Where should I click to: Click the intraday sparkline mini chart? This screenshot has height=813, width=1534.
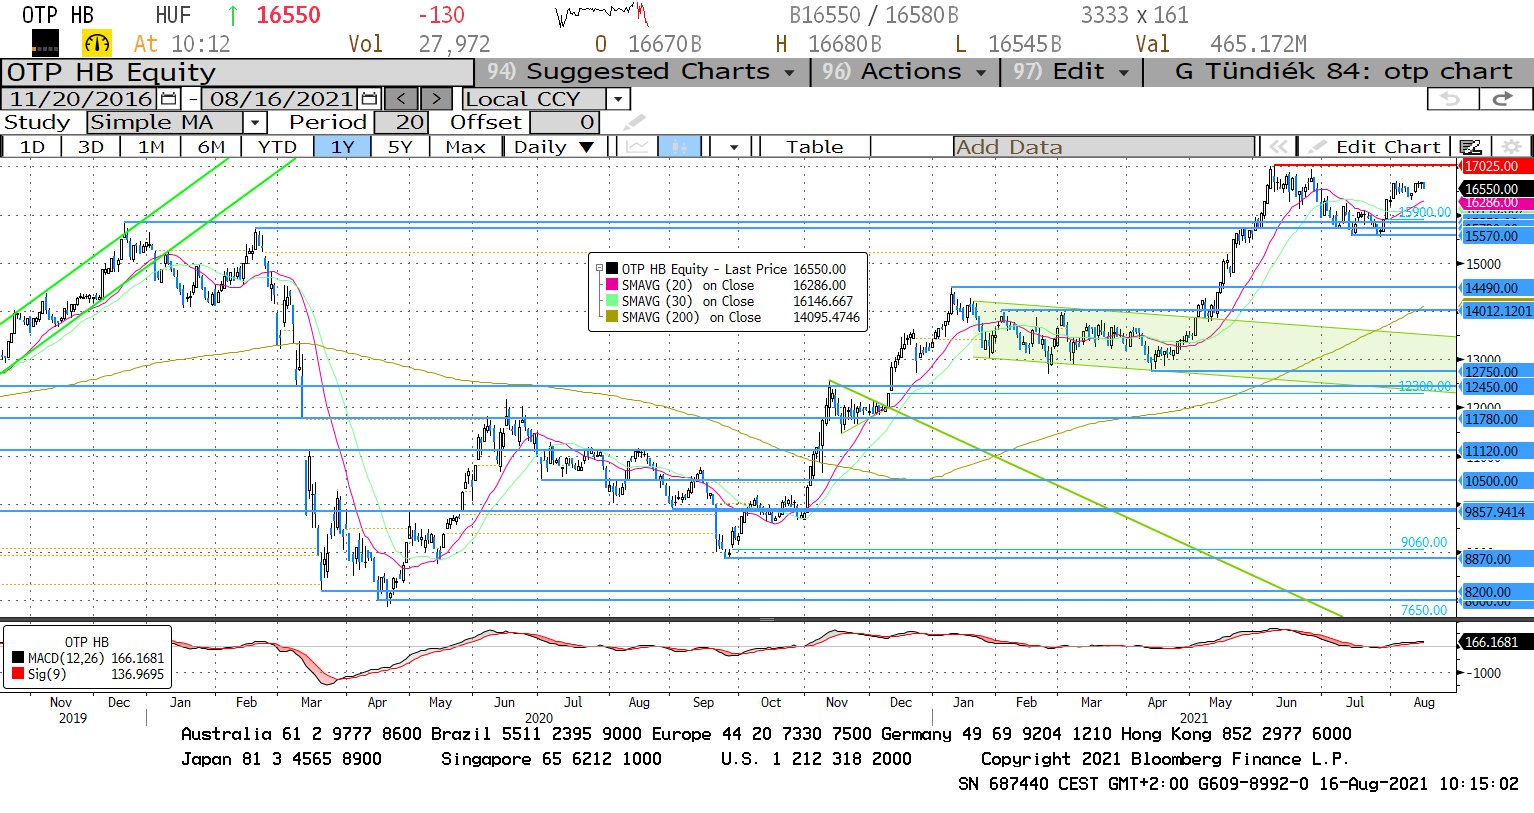pos(602,15)
